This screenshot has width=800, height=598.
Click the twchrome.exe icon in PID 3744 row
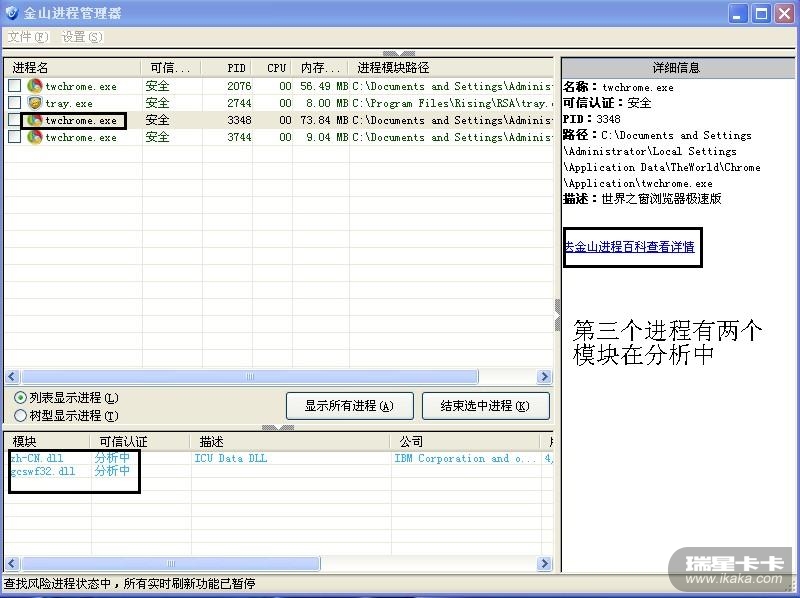(x=34, y=137)
